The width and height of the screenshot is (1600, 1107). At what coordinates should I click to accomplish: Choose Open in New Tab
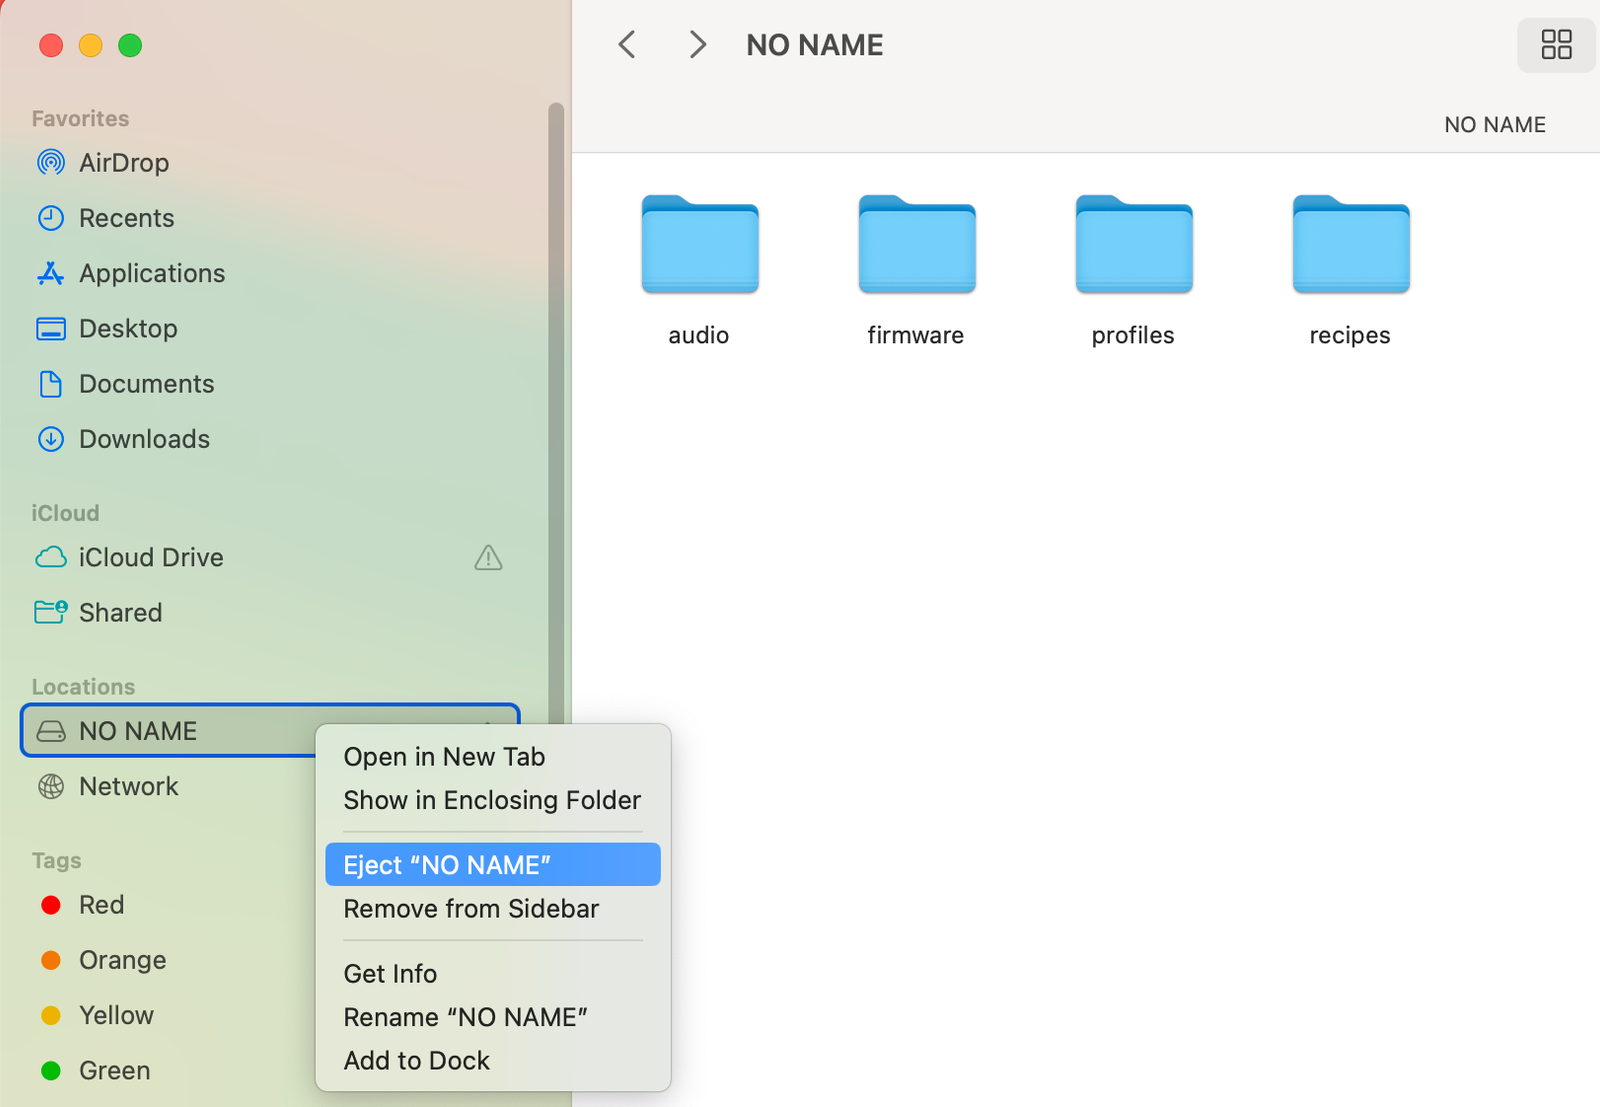(x=493, y=757)
